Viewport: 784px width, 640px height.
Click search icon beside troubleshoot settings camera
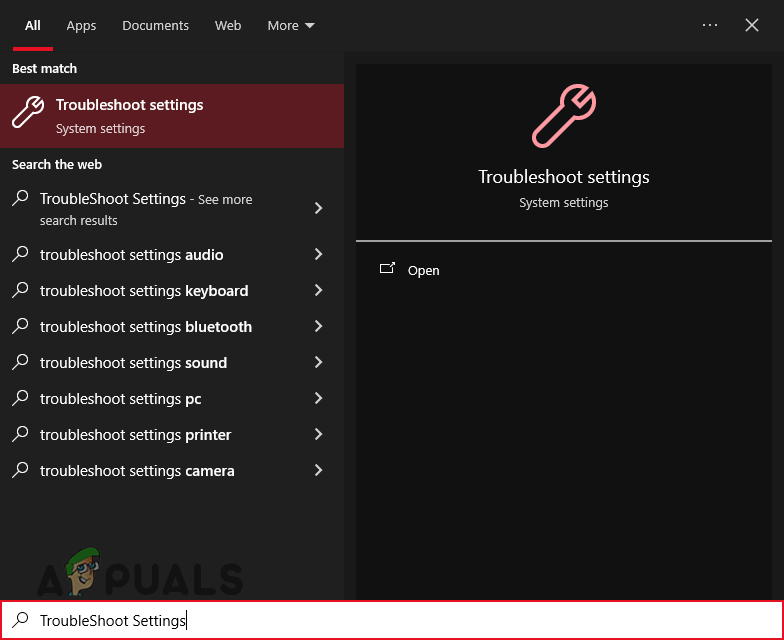[20, 470]
